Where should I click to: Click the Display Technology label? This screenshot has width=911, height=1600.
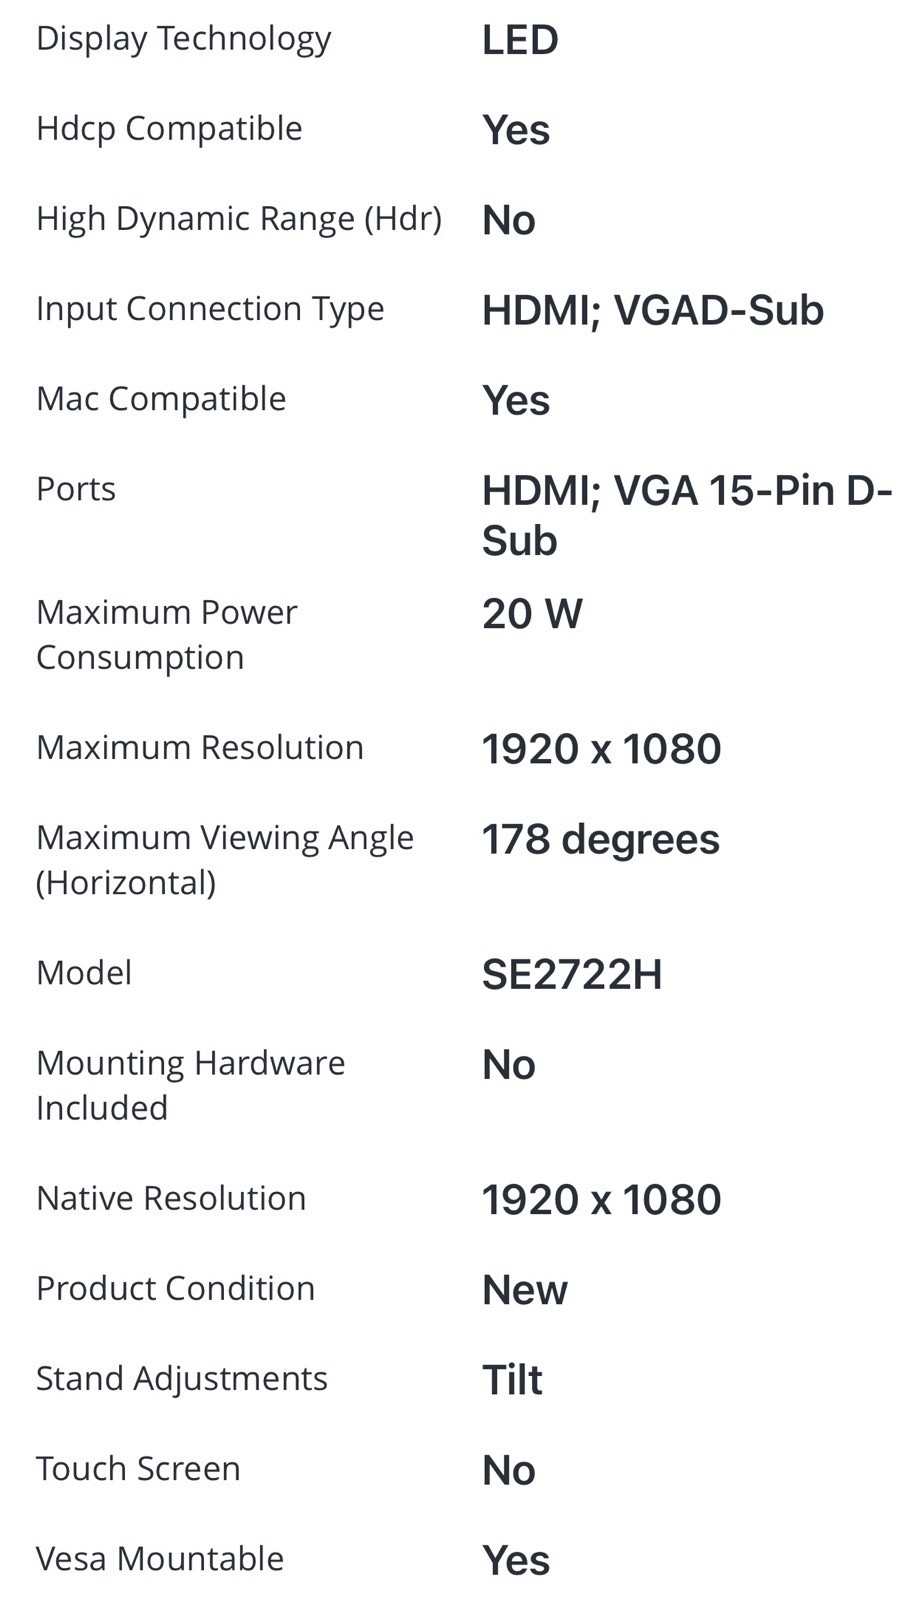click(x=183, y=39)
